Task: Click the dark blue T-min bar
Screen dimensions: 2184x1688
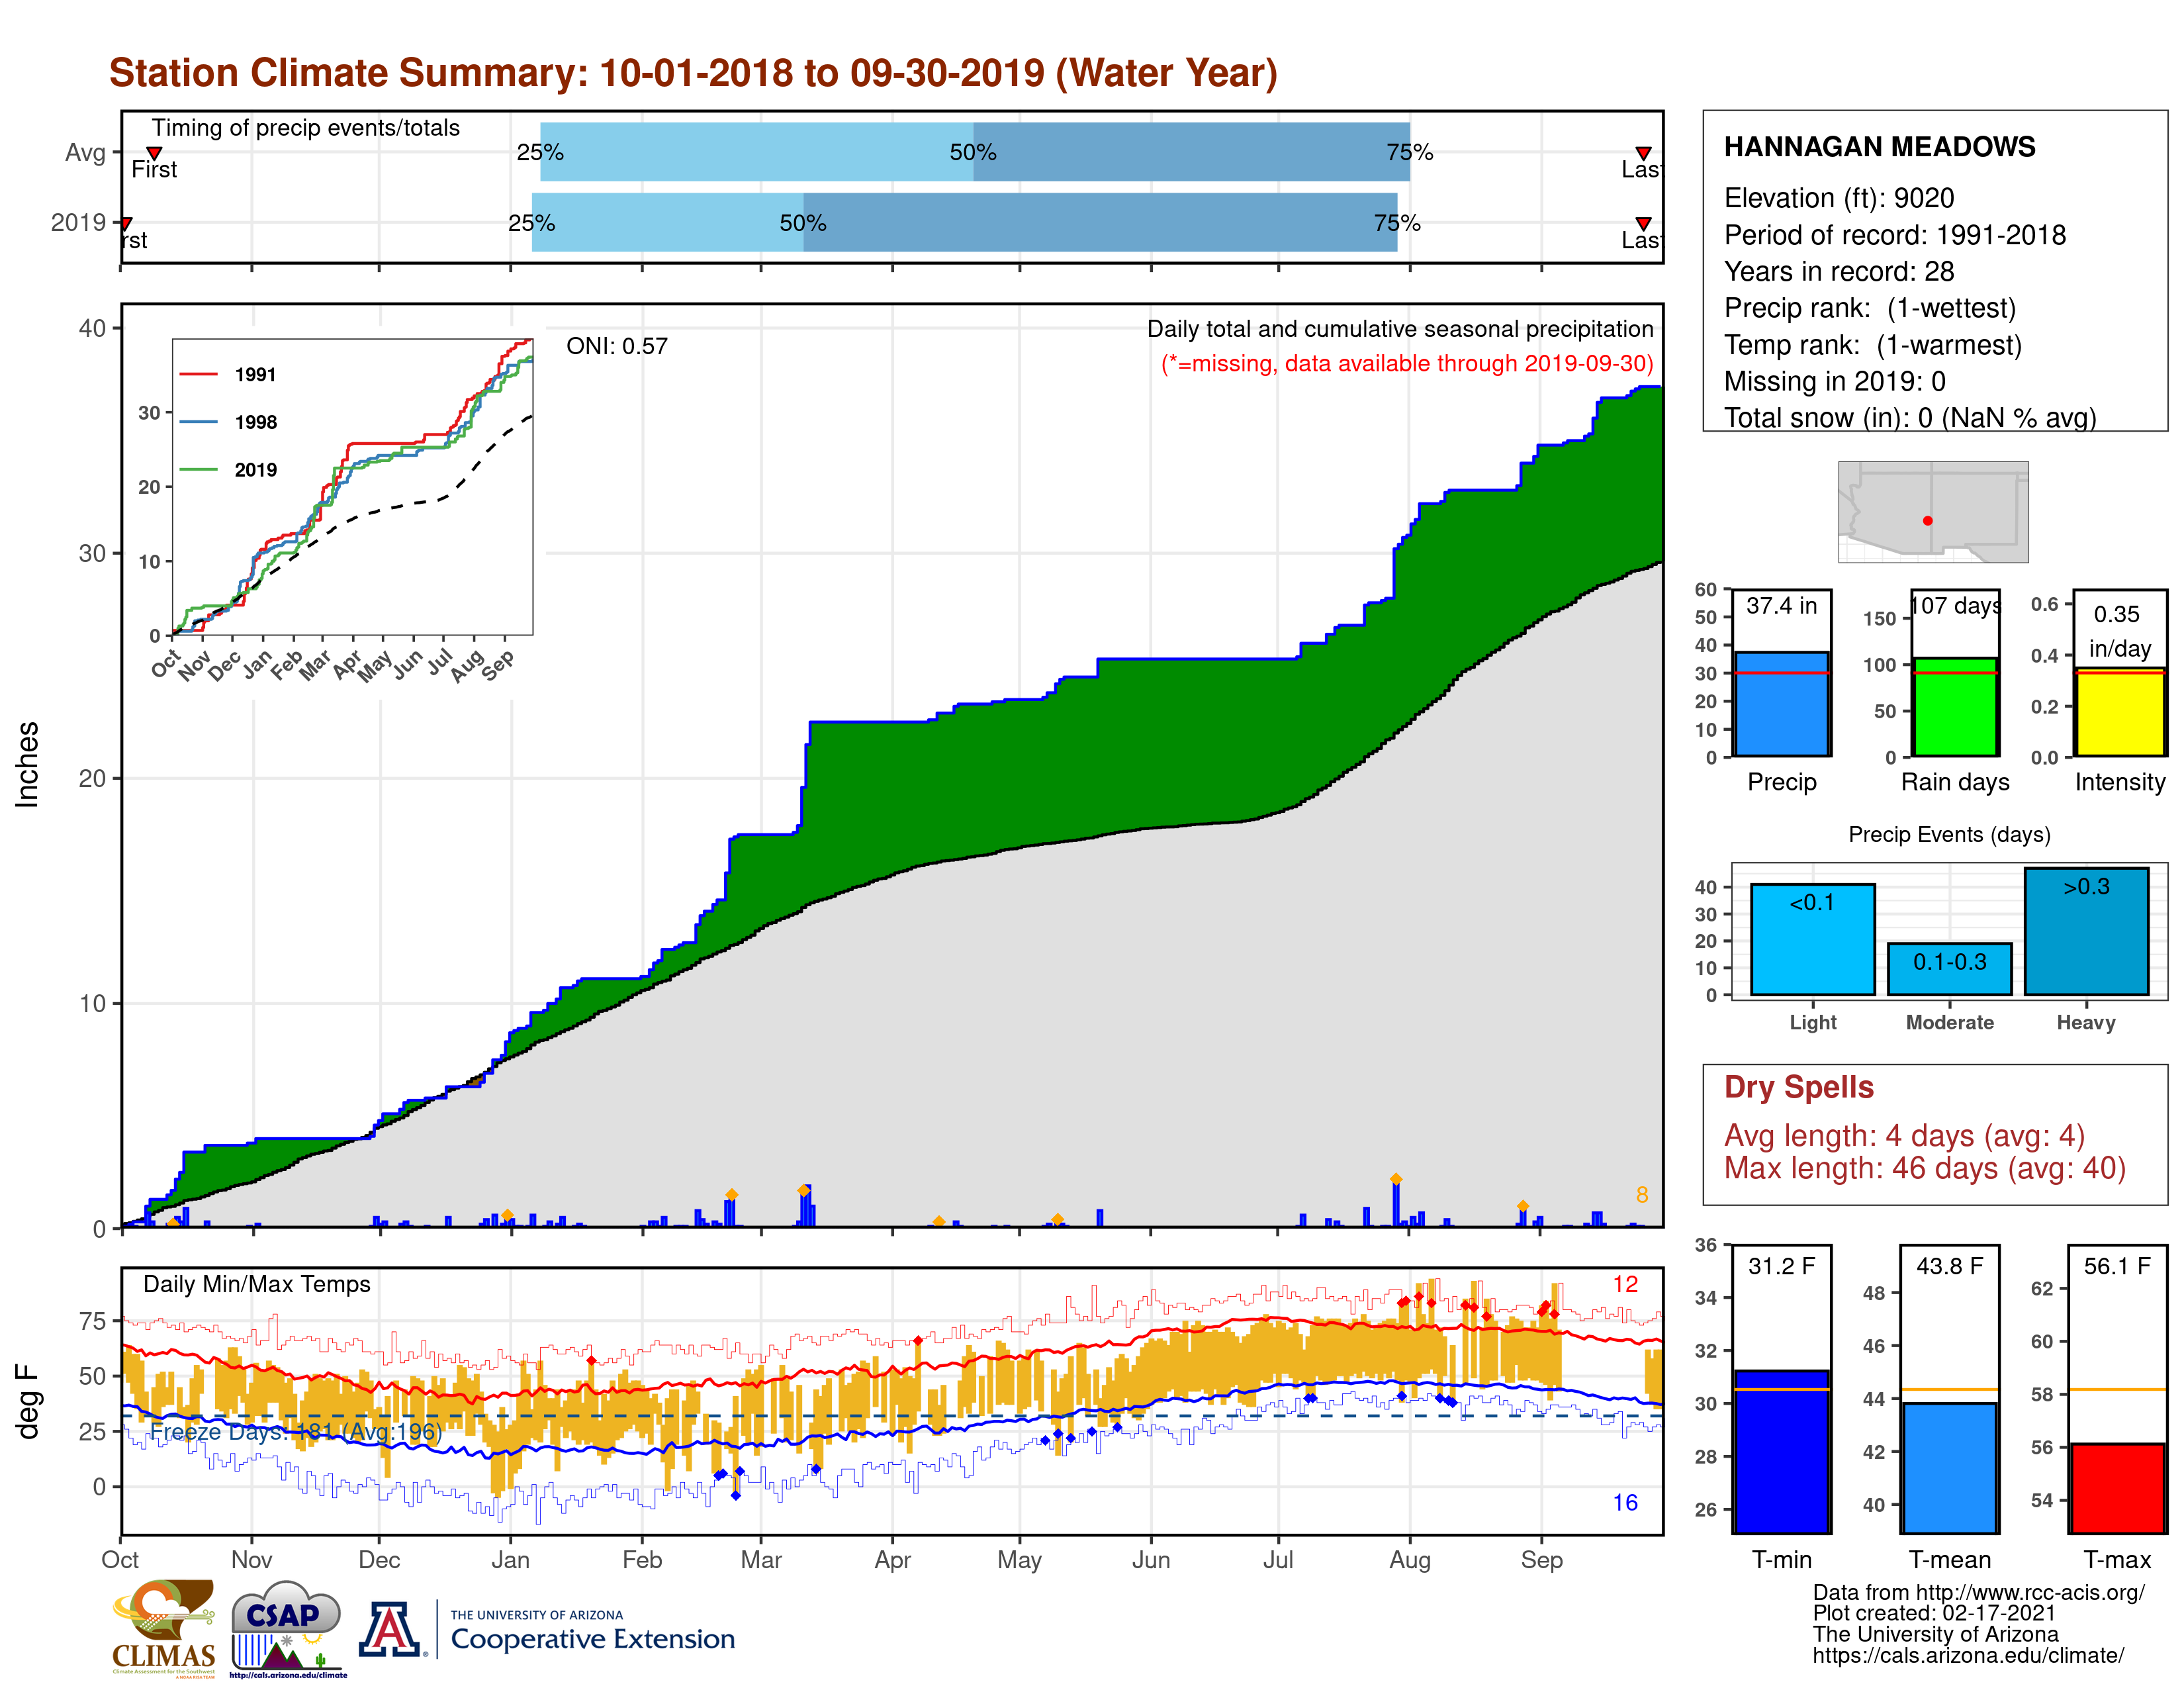Action: (x=1782, y=1451)
